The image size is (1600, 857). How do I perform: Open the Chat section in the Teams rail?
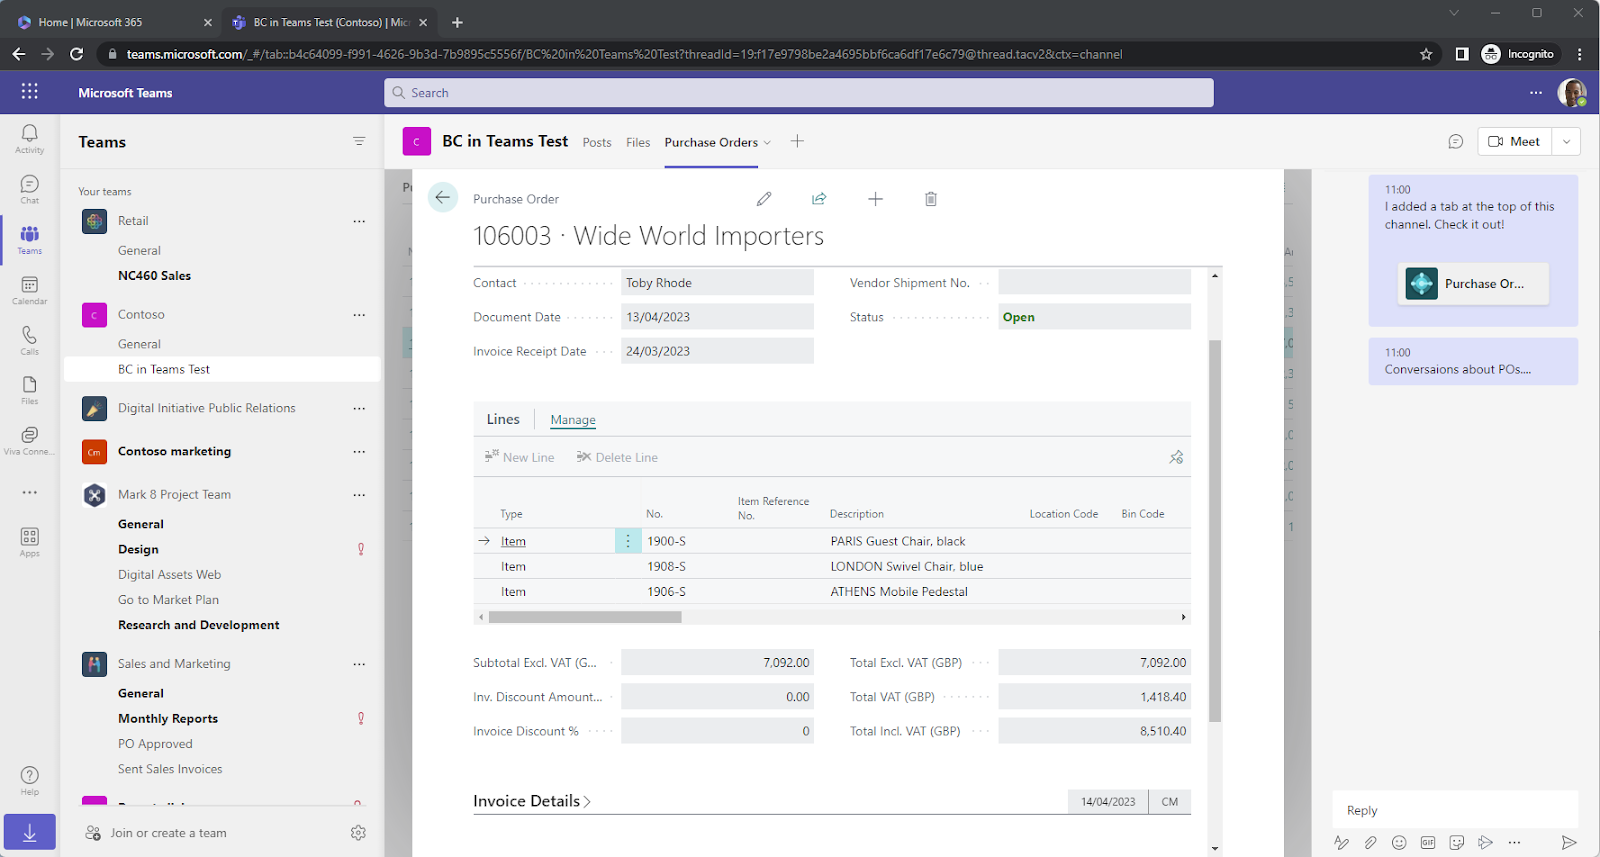tap(29, 189)
